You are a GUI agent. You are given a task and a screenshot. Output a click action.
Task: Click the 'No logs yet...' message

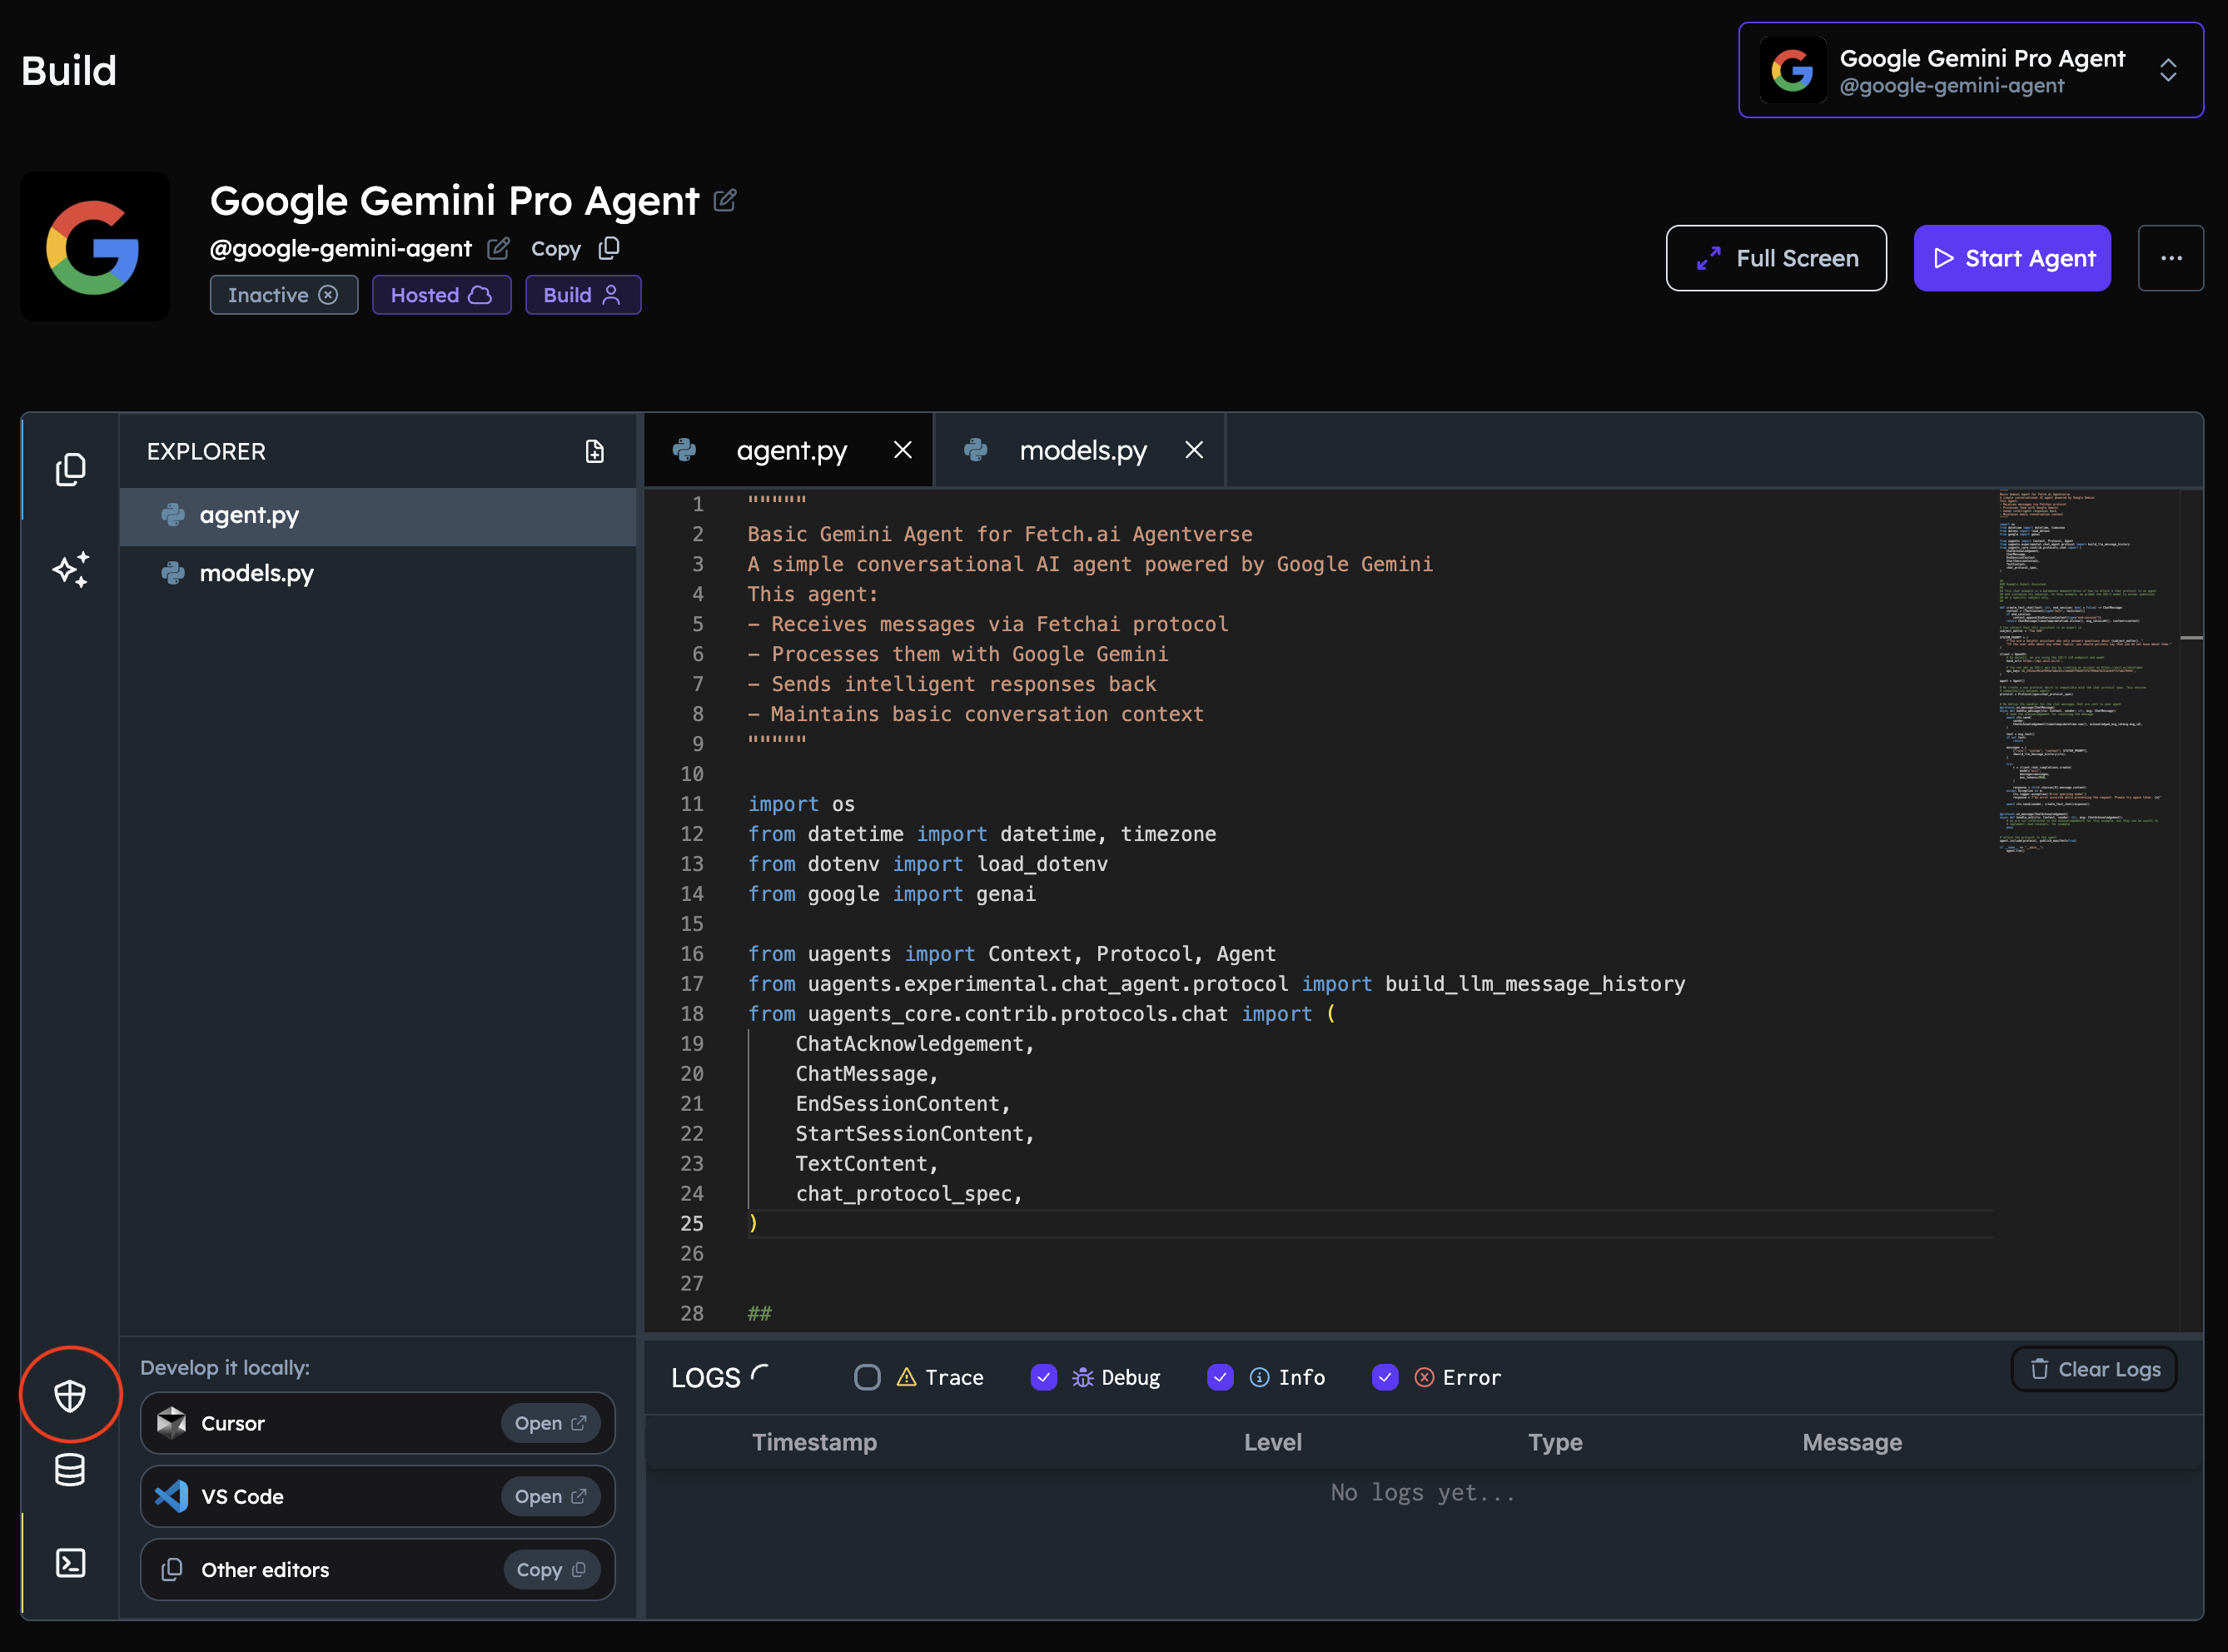click(1423, 1493)
